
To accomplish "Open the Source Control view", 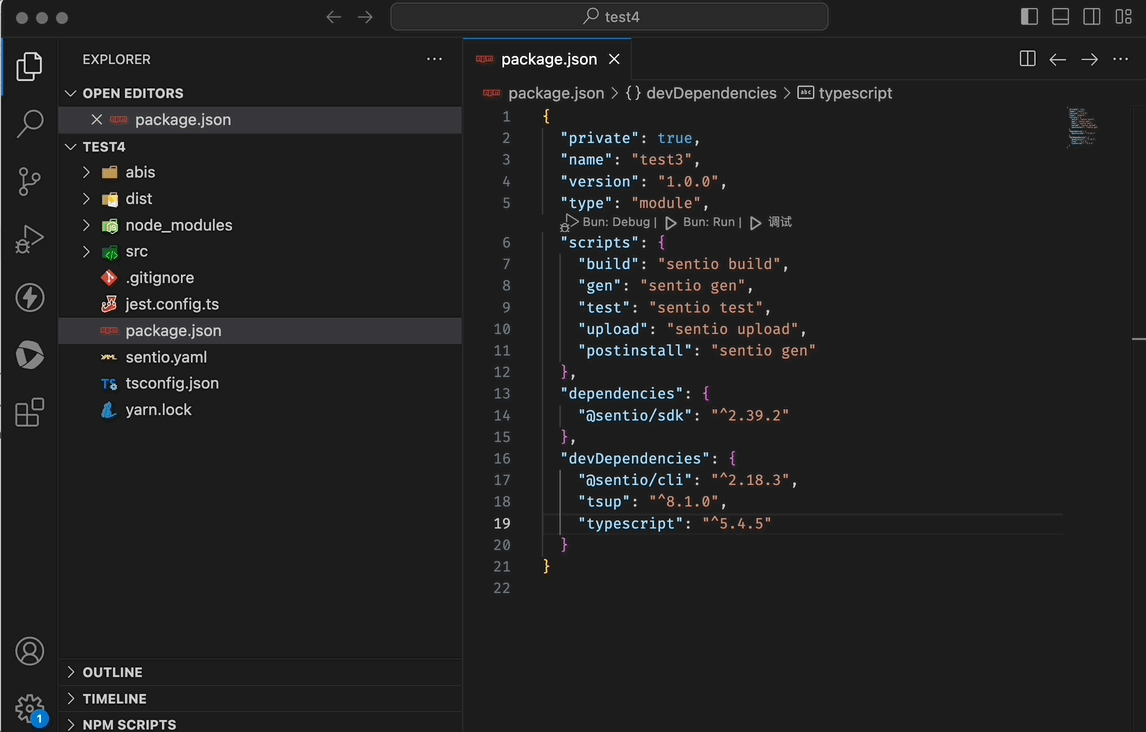I will click(29, 181).
